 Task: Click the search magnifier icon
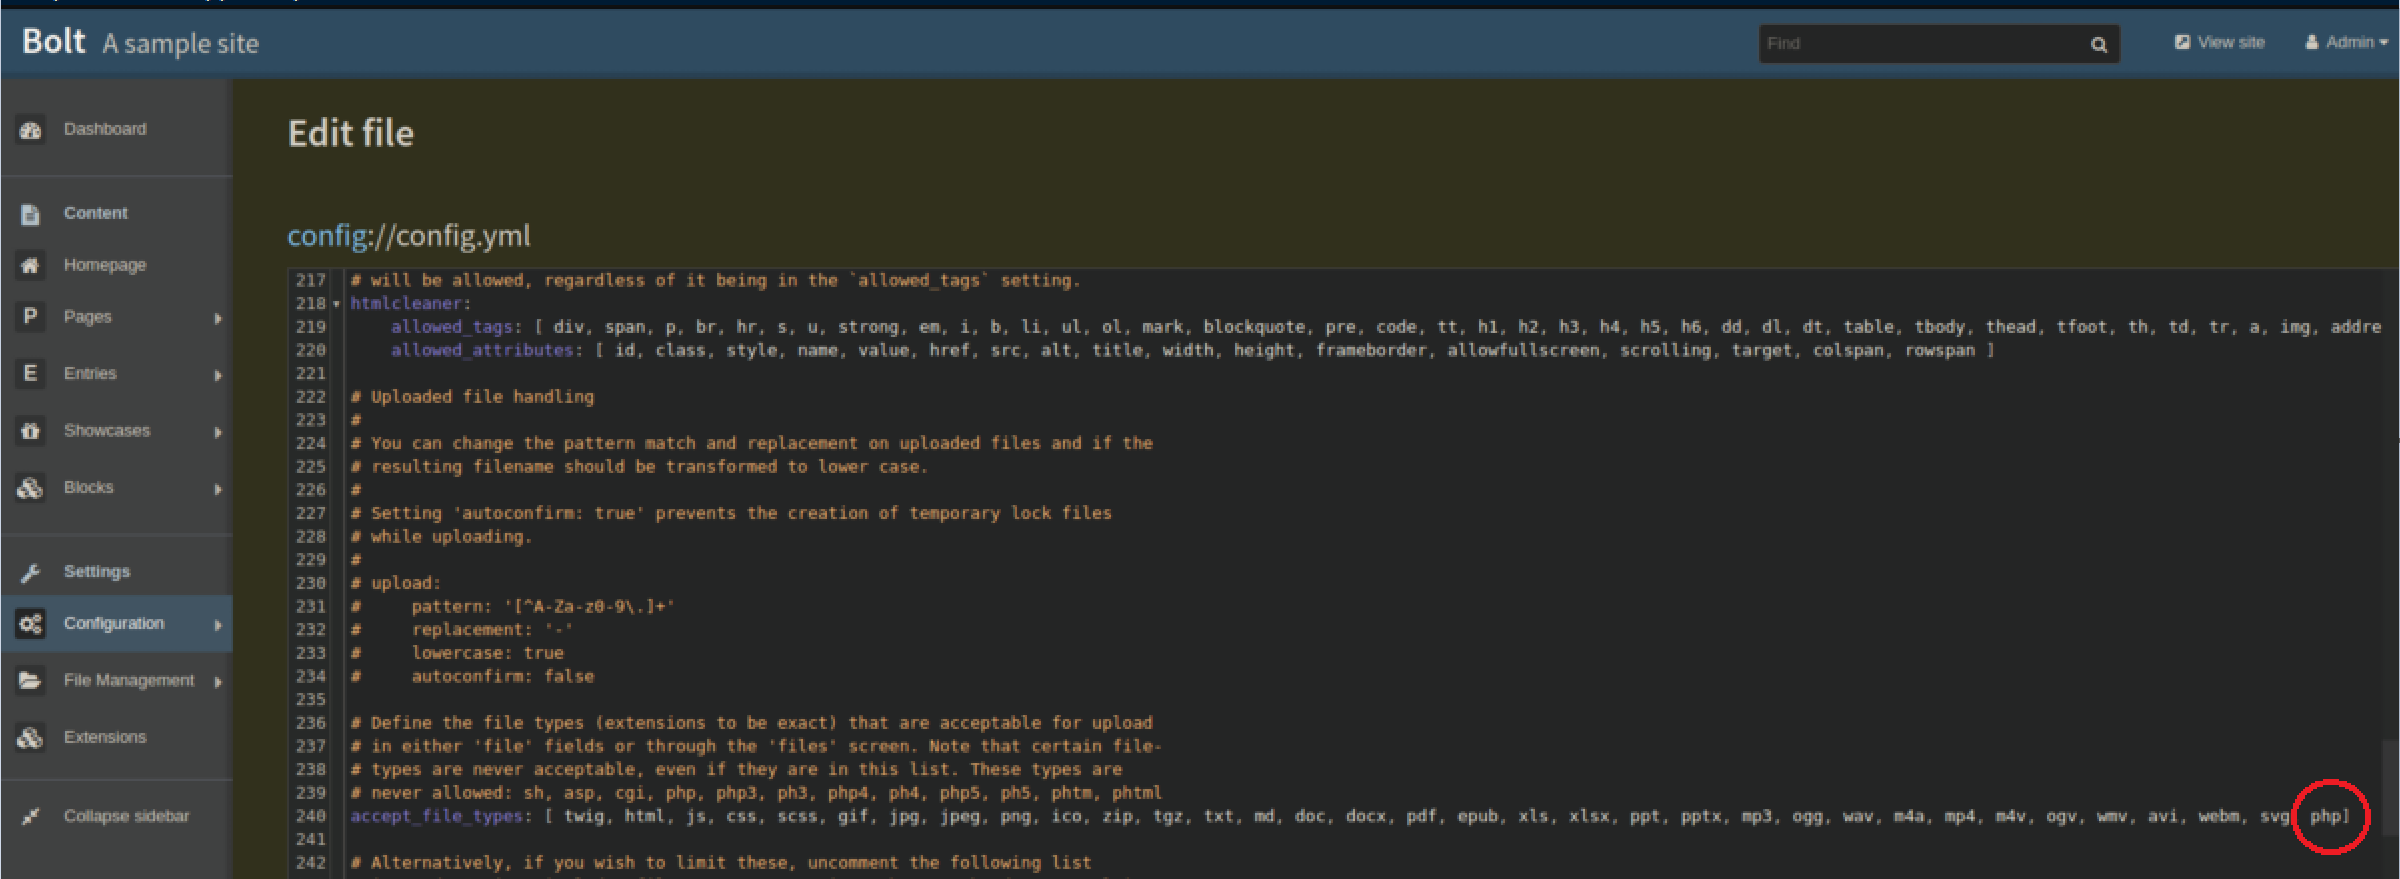[x=2098, y=44]
